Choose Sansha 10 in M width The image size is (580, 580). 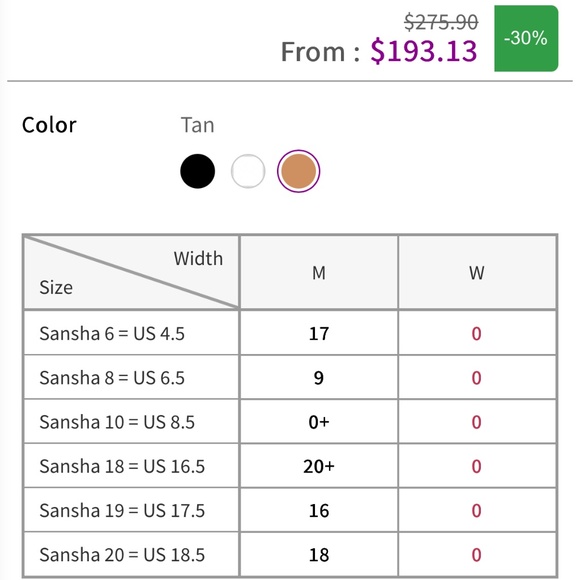tap(319, 422)
